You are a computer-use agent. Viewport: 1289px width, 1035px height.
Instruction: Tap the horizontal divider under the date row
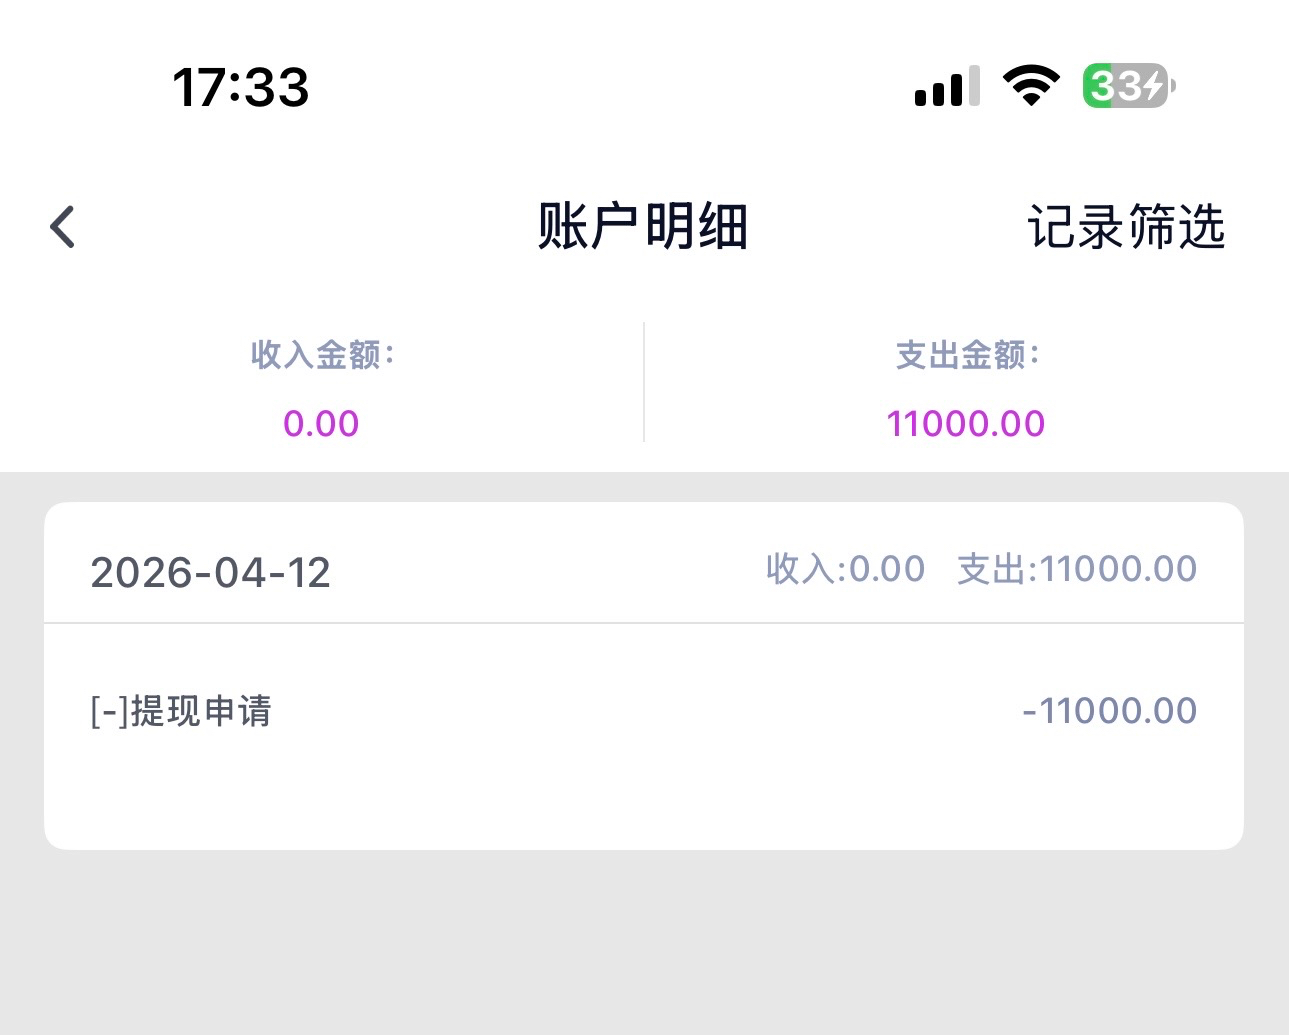(x=644, y=623)
